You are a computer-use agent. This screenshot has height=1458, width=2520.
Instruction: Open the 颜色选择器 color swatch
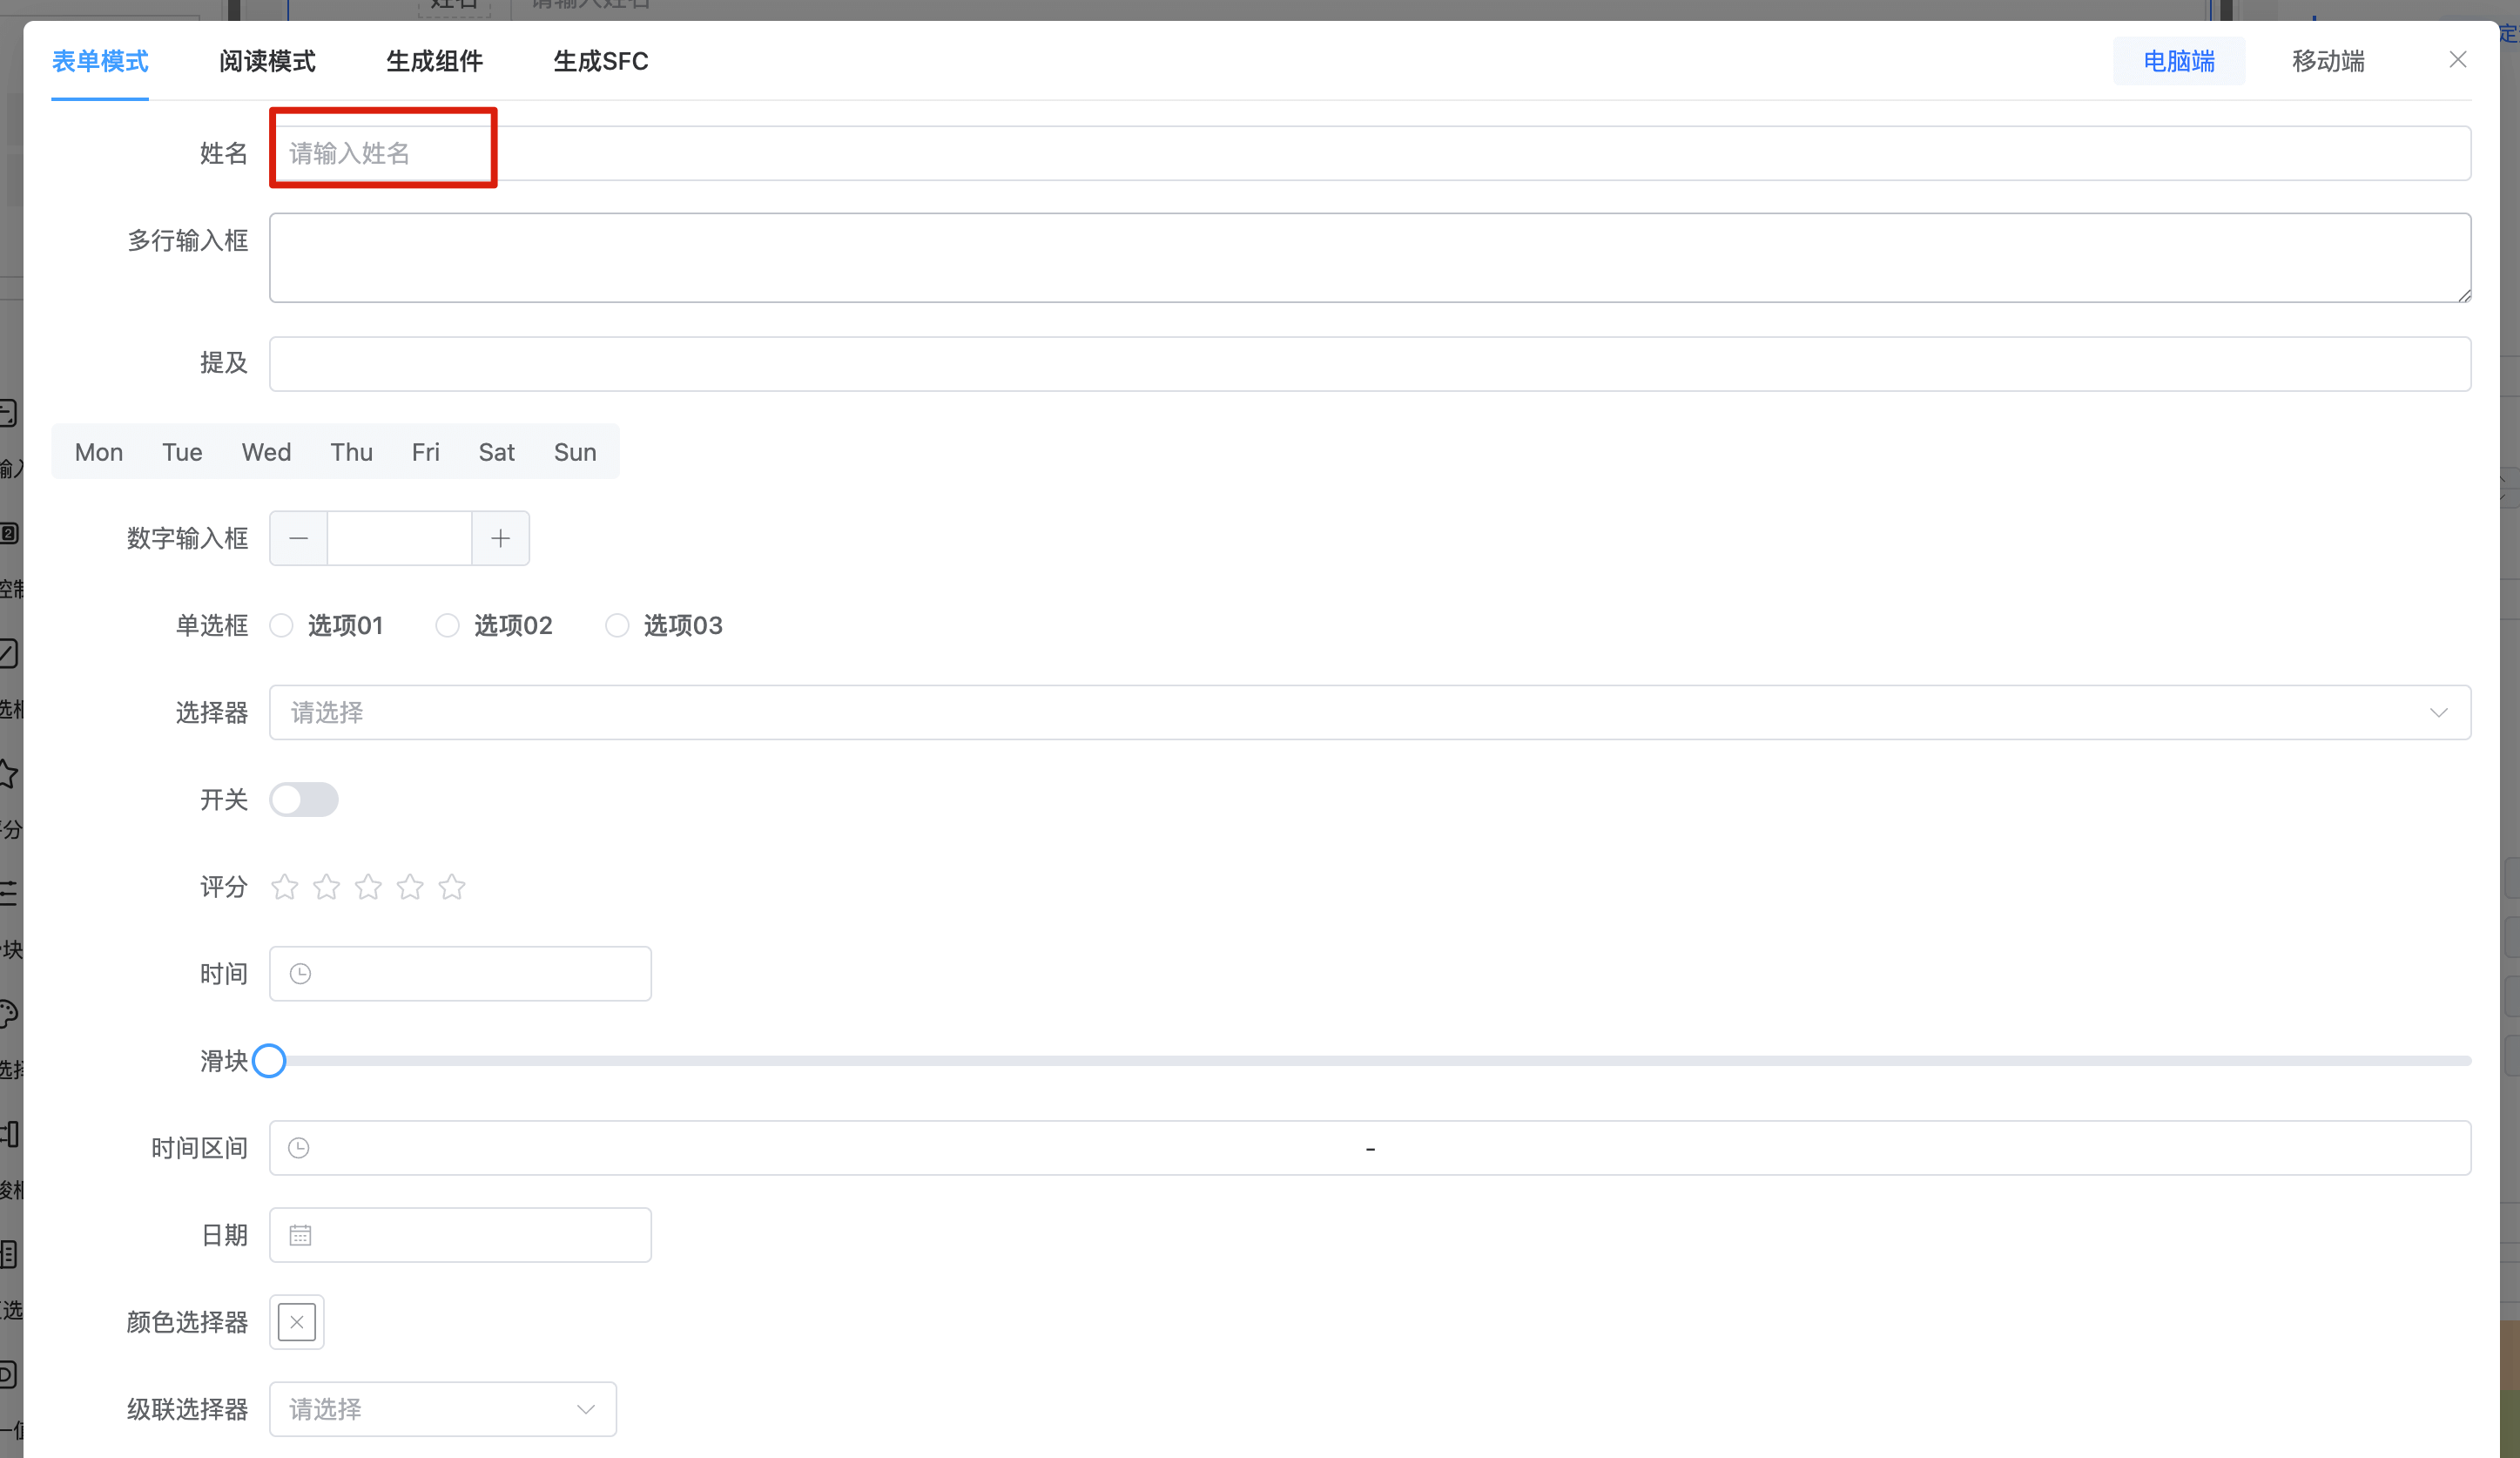(297, 1322)
